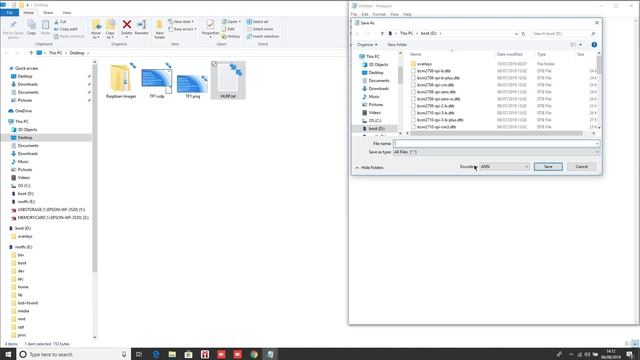This screenshot has height=360, width=640.
Task: Click Pin to Quick access in Explorer ribbon
Action: (x=13, y=29)
